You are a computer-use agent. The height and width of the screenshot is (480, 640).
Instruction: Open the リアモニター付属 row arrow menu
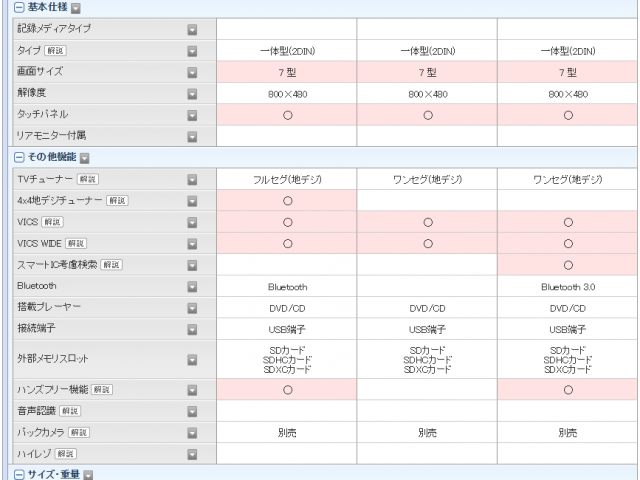(192, 136)
